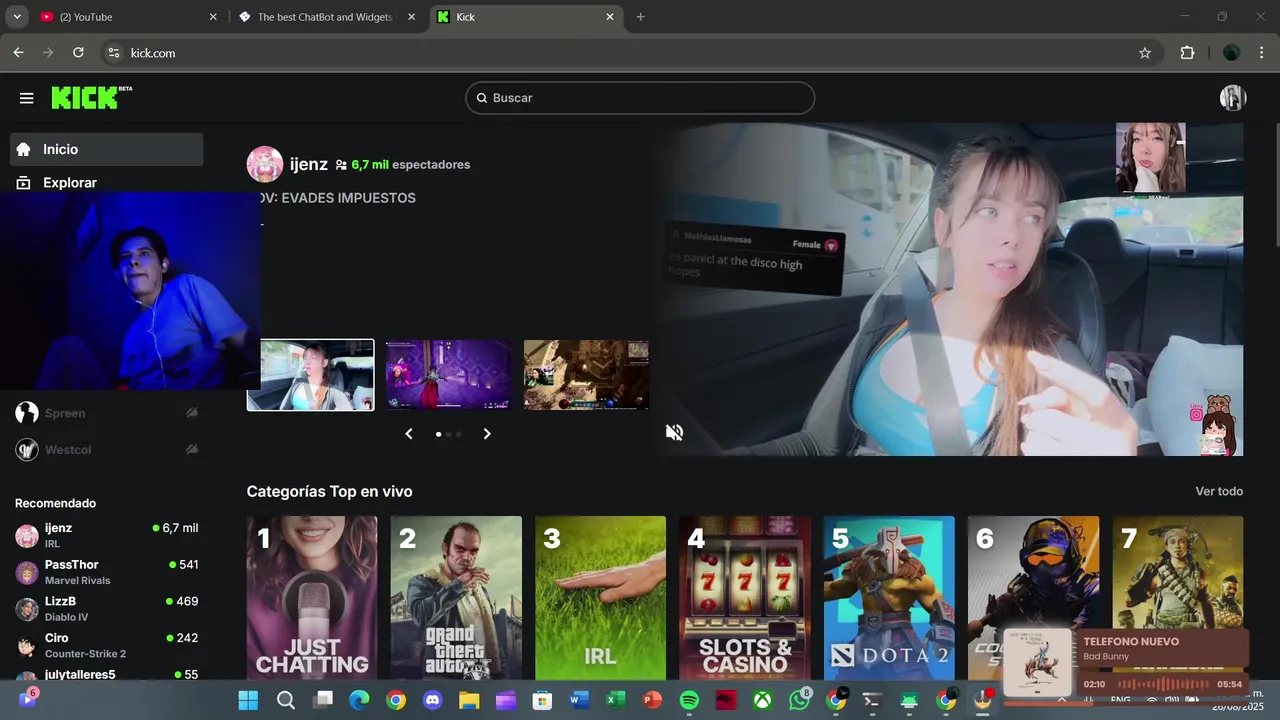Open the profile avatar menu
The height and width of the screenshot is (720, 1280).
click(1232, 98)
